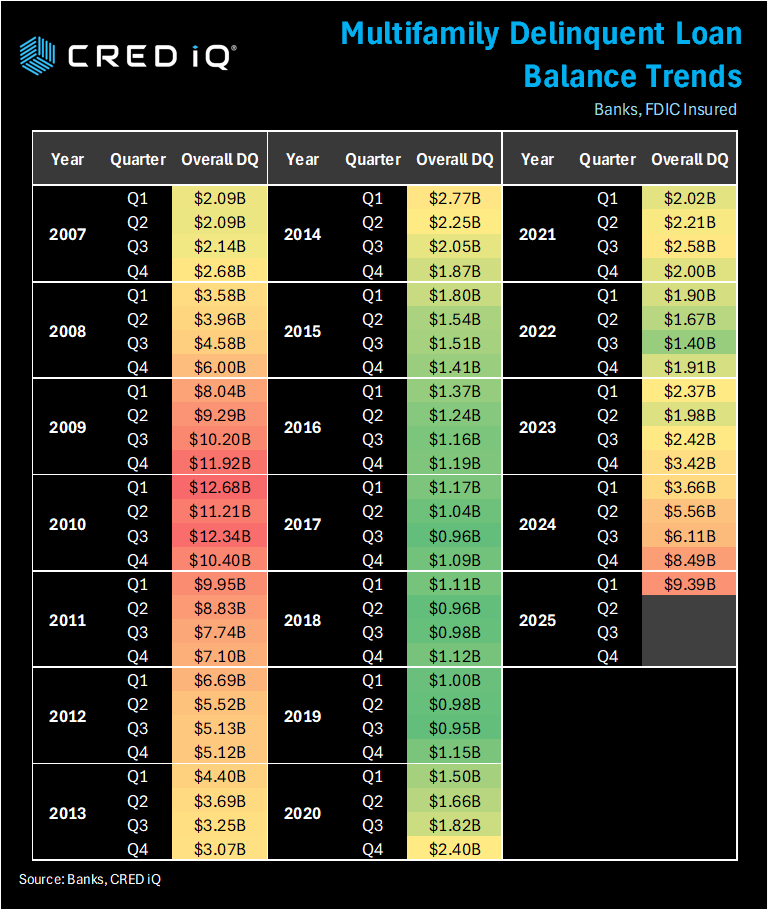Select the $1.40B value for 2022 Q3

689,343
